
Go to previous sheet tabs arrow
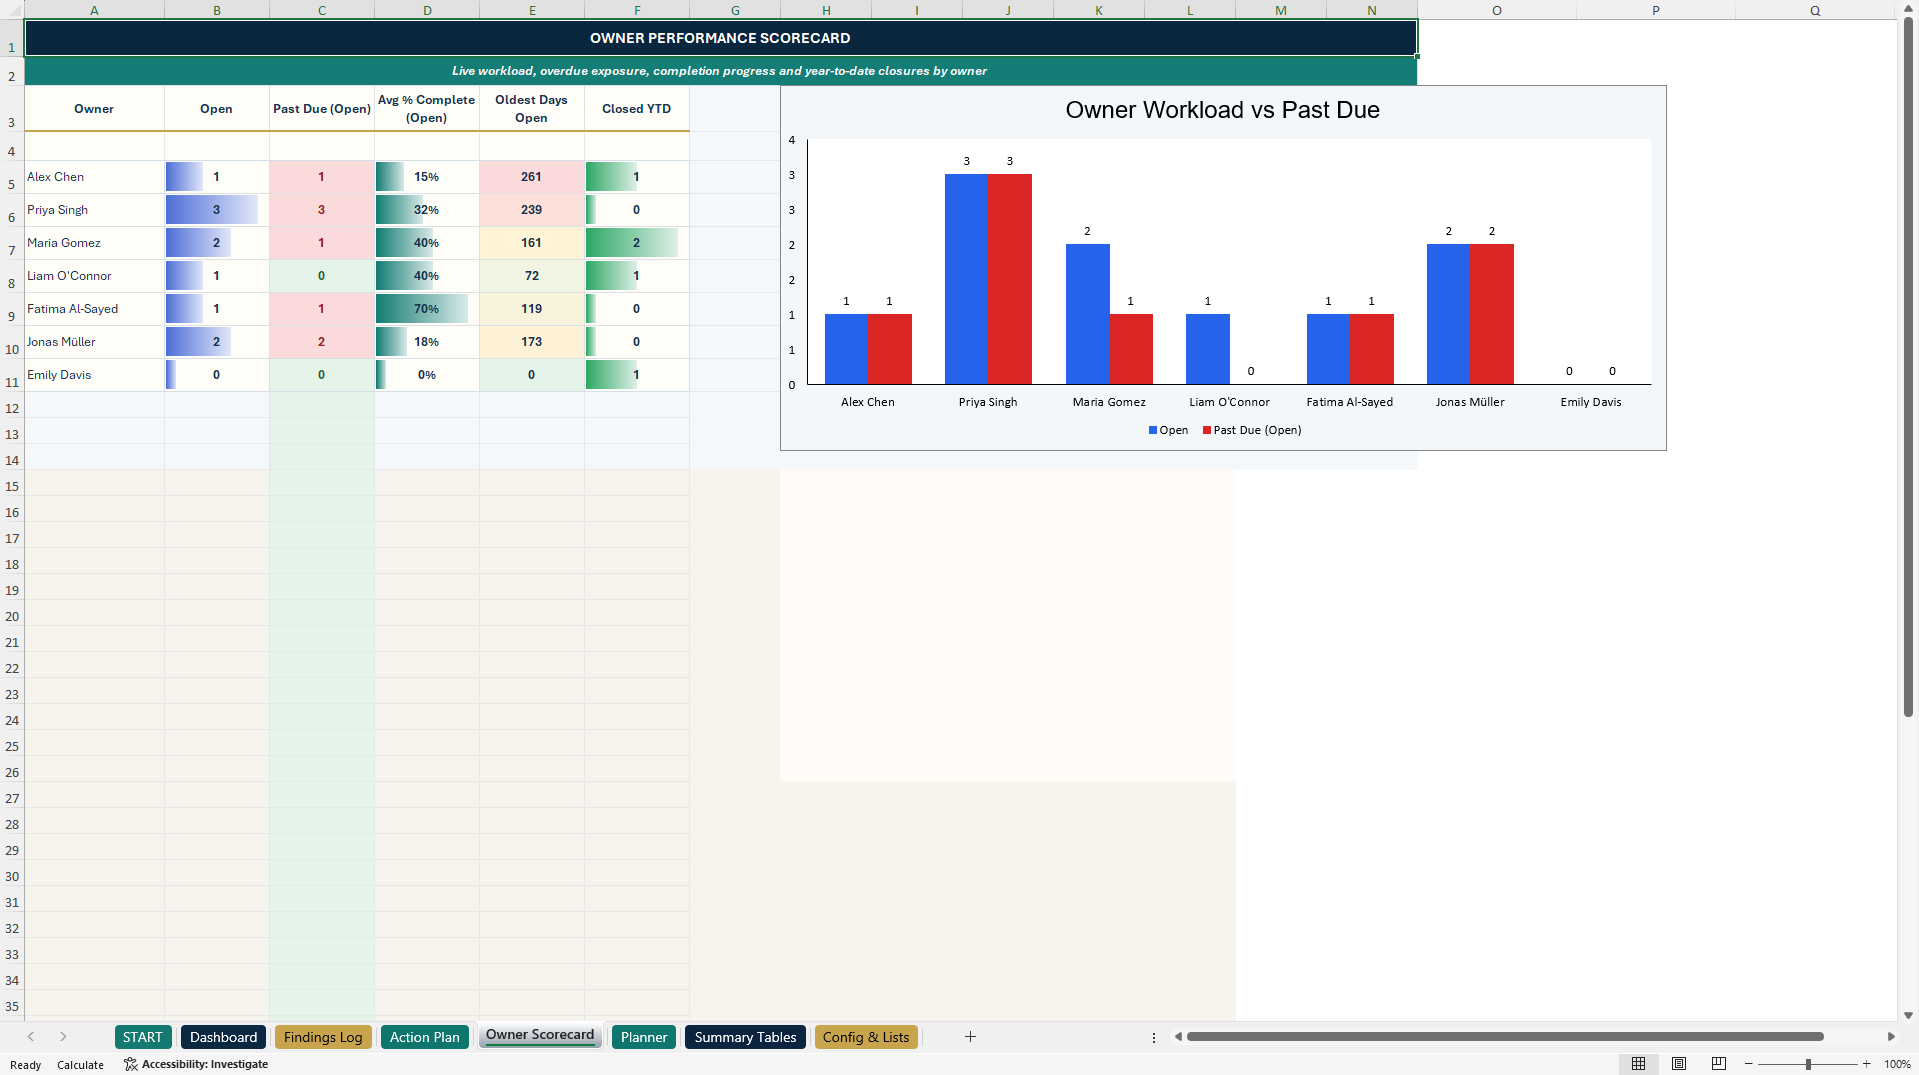[x=31, y=1037]
